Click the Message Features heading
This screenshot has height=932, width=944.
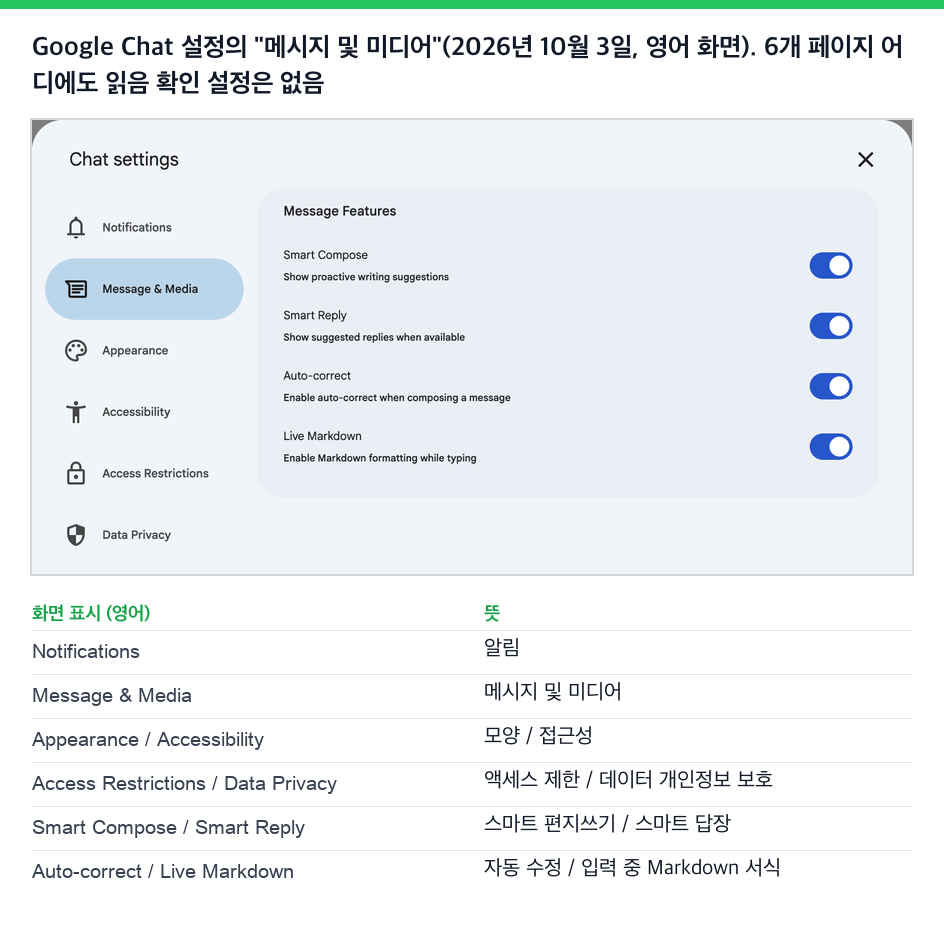tap(340, 211)
